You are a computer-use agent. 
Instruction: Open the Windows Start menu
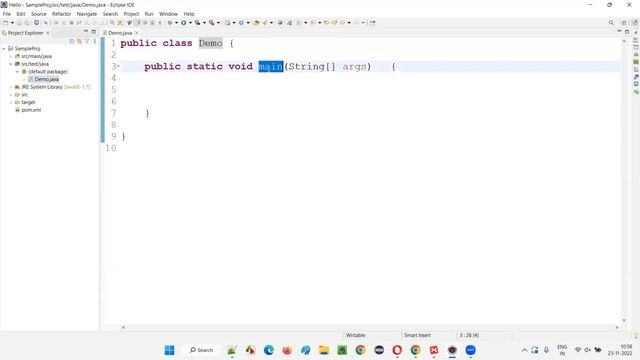(x=169, y=350)
